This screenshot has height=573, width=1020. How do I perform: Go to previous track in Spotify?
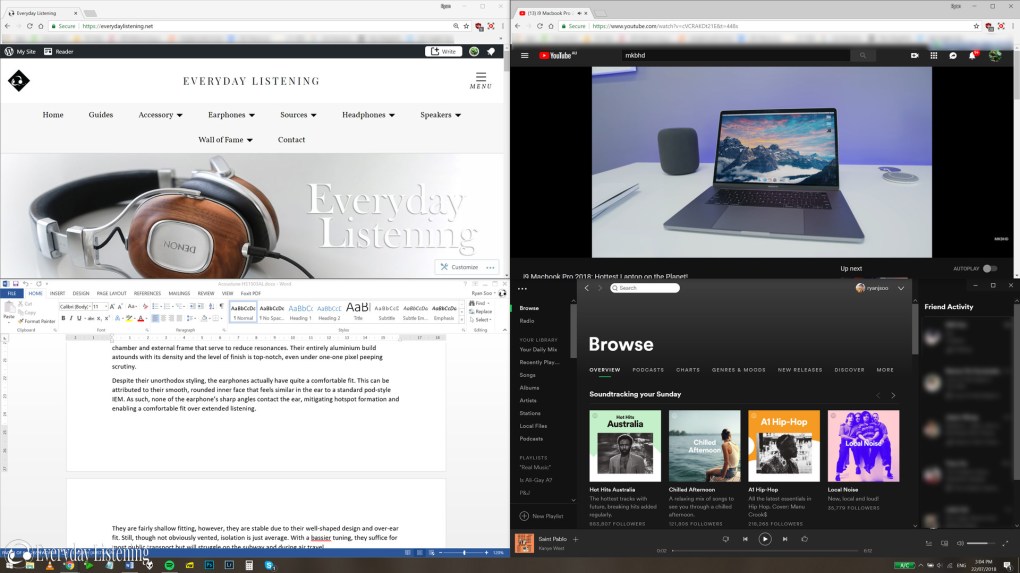(x=745, y=539)
